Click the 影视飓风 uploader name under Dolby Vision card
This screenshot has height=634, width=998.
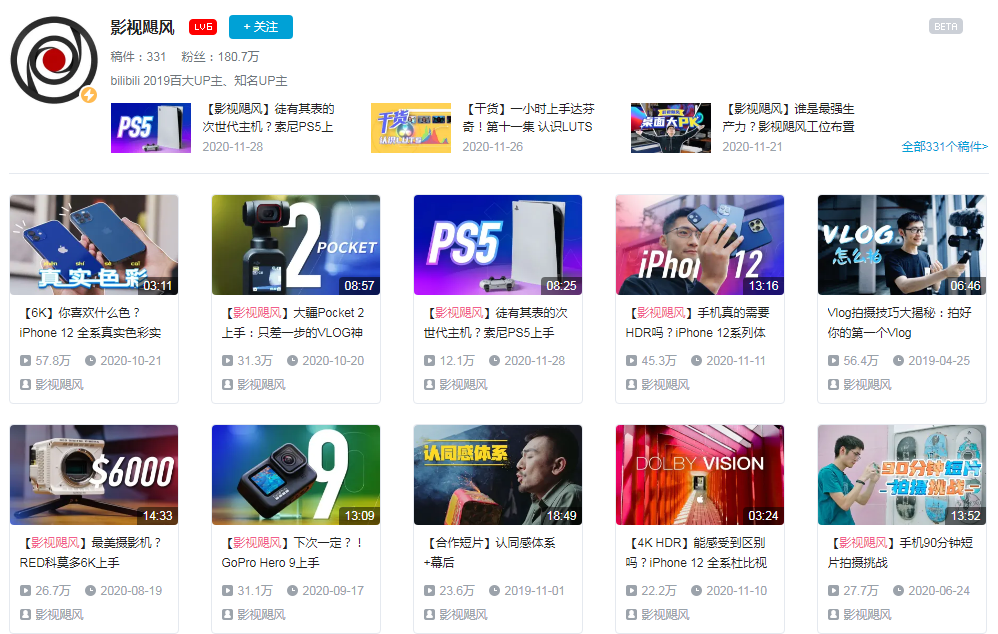[x=665, y=614]
